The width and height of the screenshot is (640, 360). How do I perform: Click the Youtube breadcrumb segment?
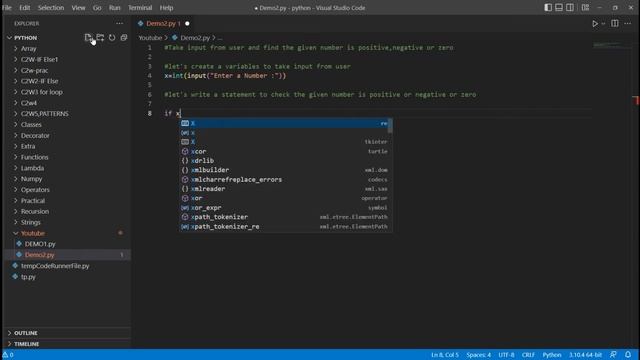[x=150, y=38]
